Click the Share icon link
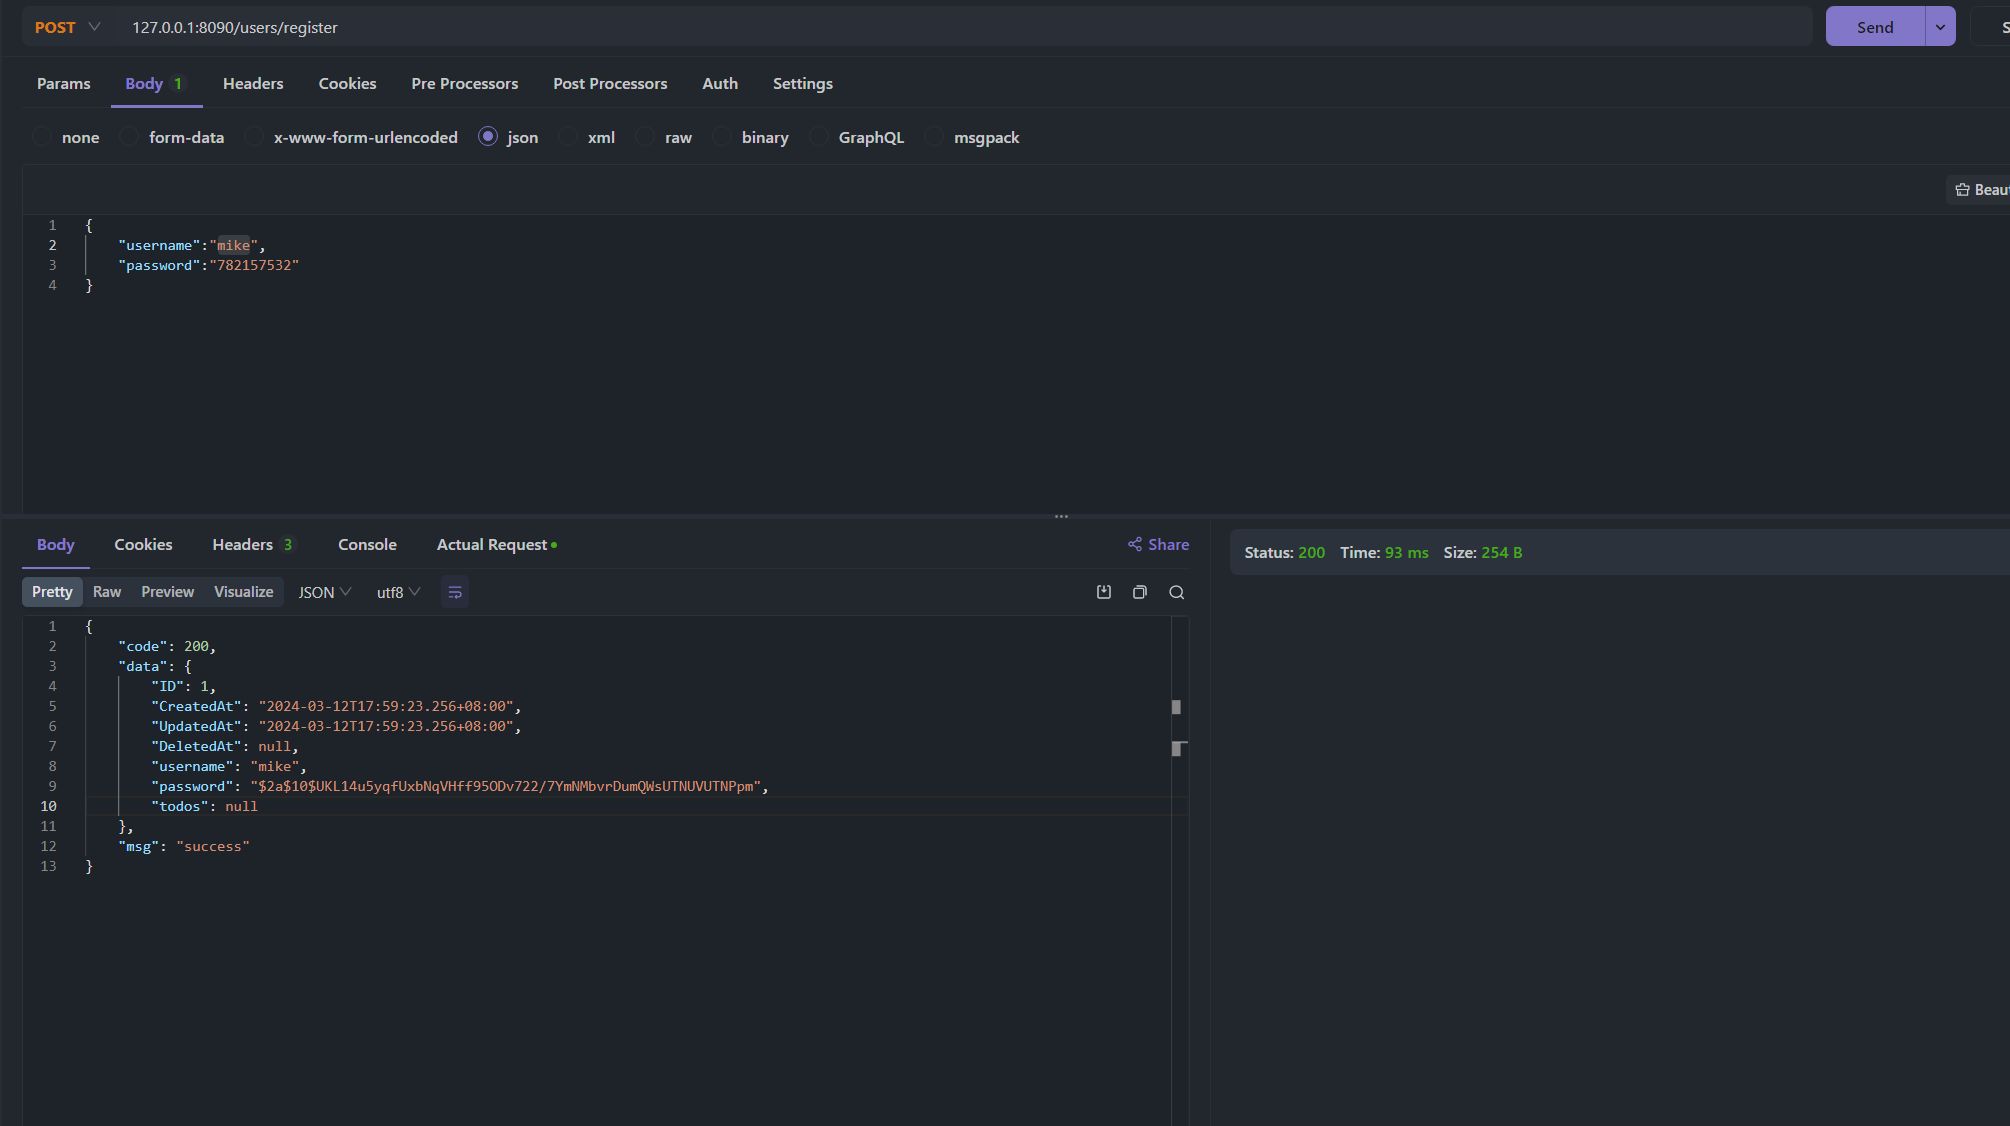 [x=1158, y=544]
